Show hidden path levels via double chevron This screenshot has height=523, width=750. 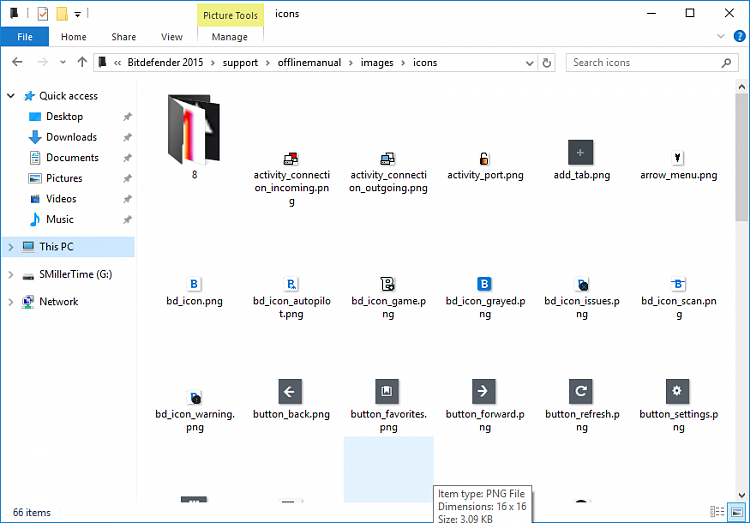[117, 63]
